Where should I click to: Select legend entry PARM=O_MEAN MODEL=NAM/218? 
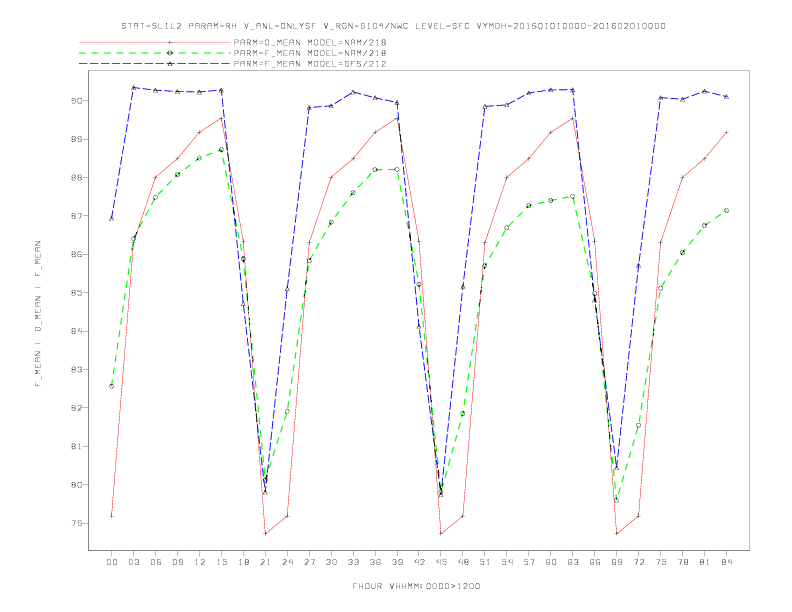[x=310, y=42]
